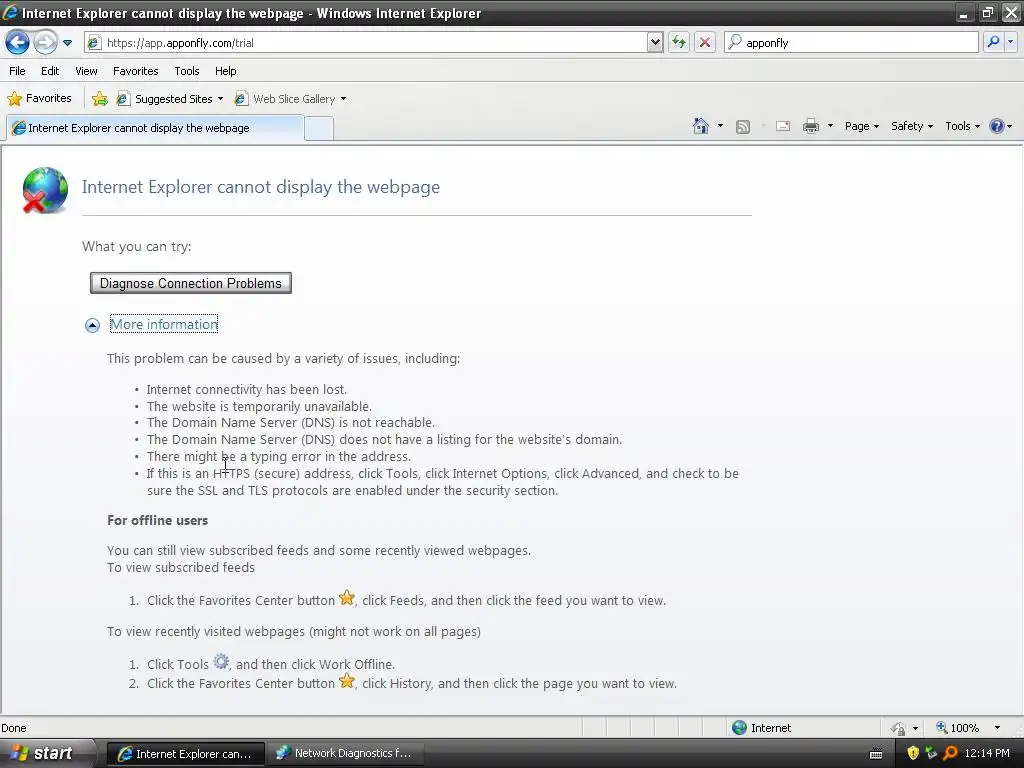Click the yellow security shield tray icon
Viewport: 1024px width, 768px height.
pos(913,753)
